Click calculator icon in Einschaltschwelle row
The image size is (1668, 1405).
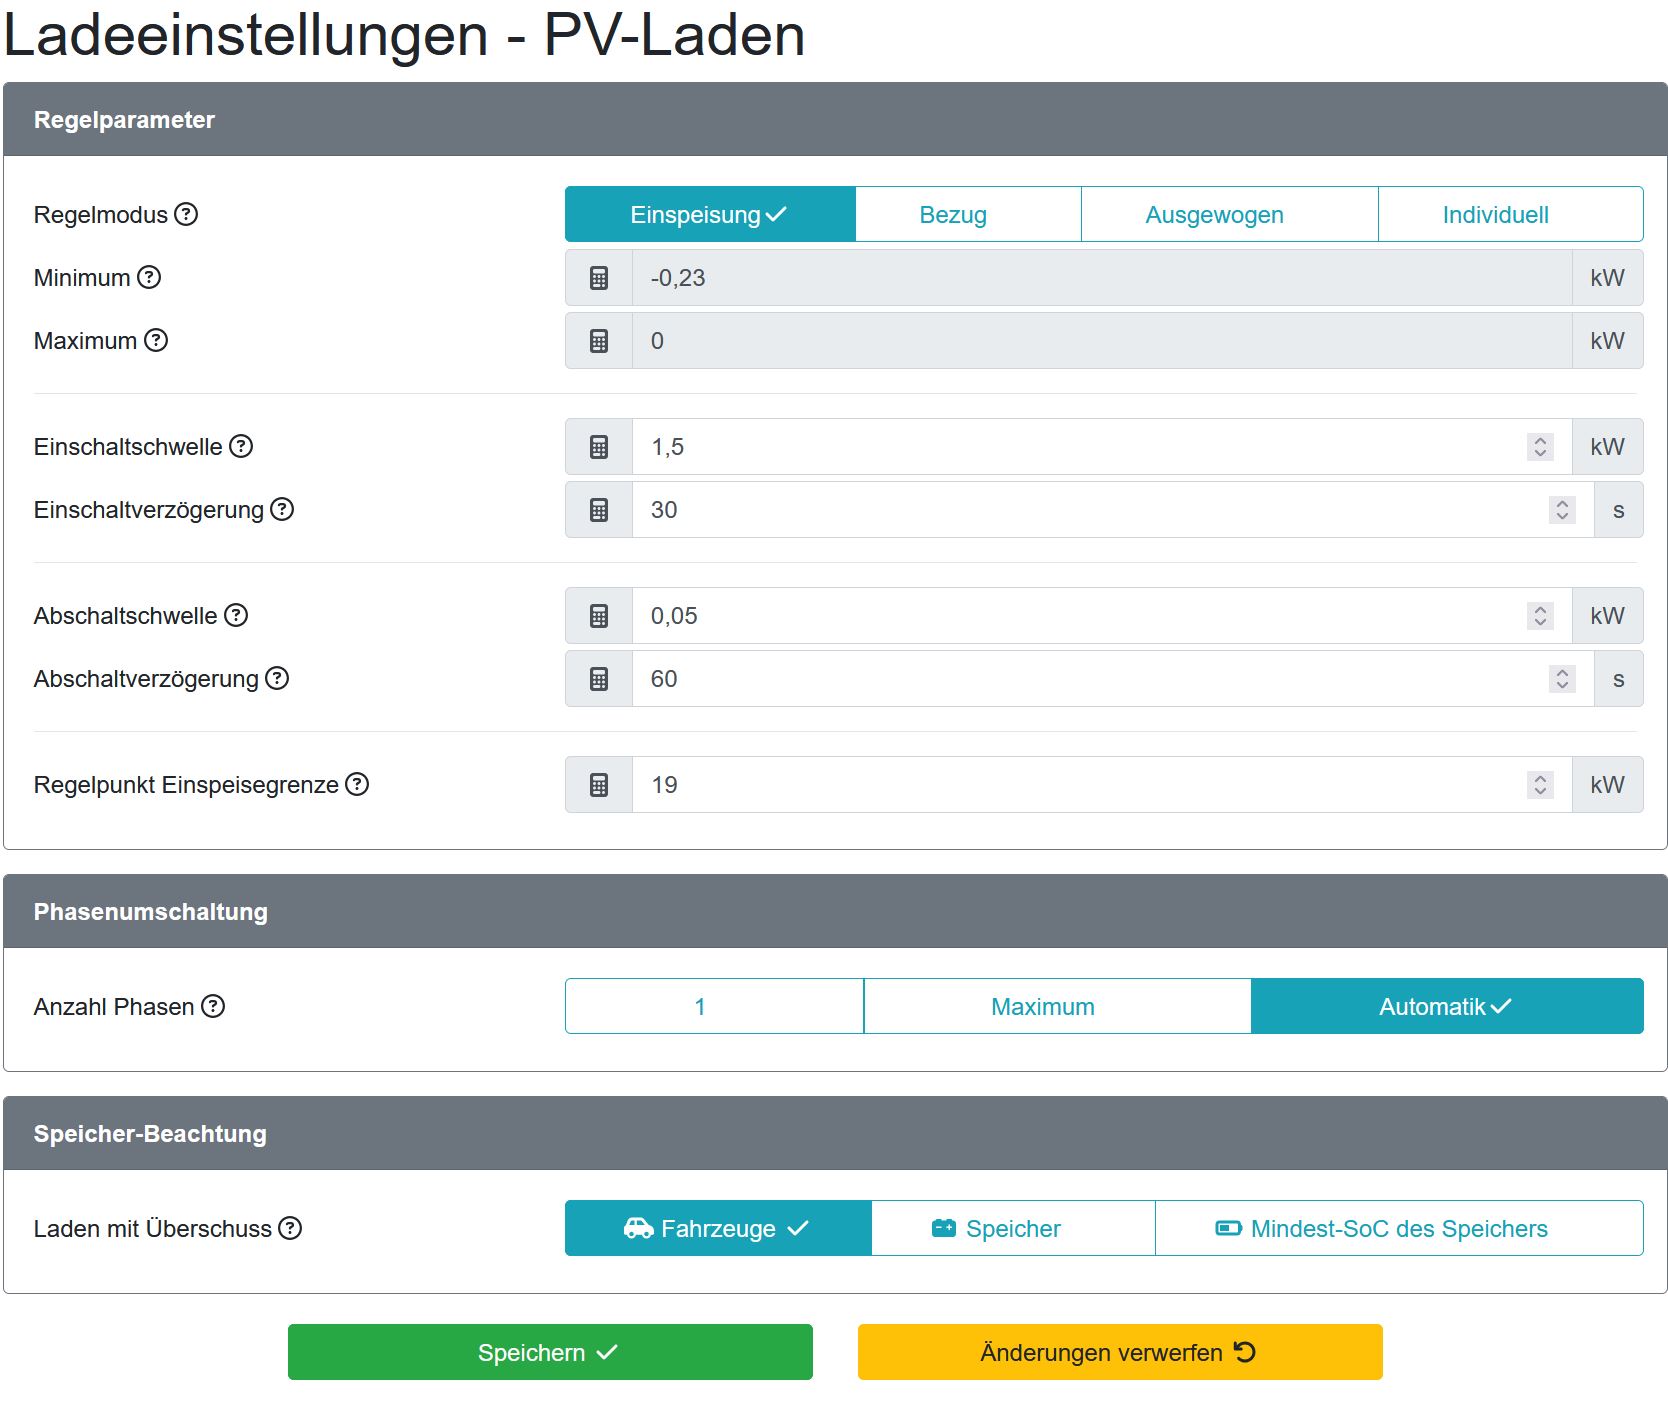[x=599, y=447]
